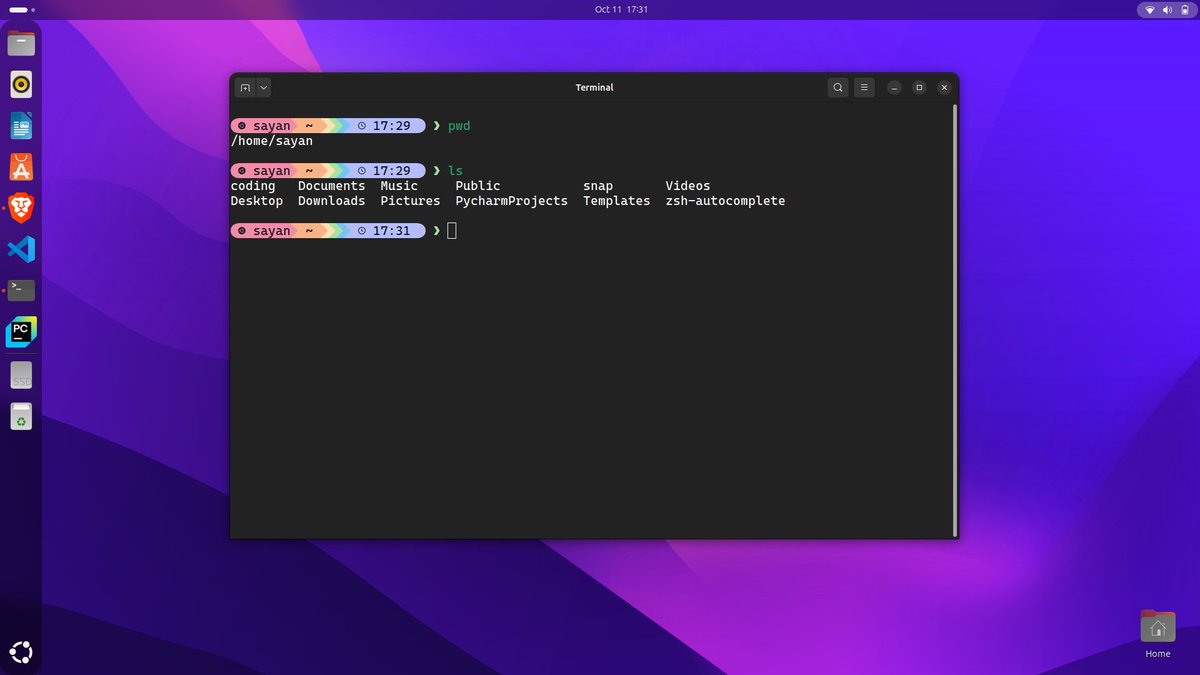This screenshot has height=675, width=1200.
Task: Click the zsh-autocomplete directory name
Action: pos(725,201)
